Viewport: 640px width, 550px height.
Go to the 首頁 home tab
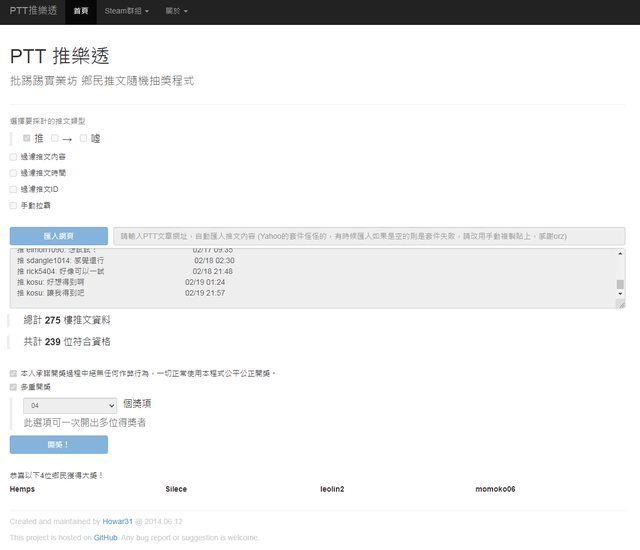tap(80, 12)
